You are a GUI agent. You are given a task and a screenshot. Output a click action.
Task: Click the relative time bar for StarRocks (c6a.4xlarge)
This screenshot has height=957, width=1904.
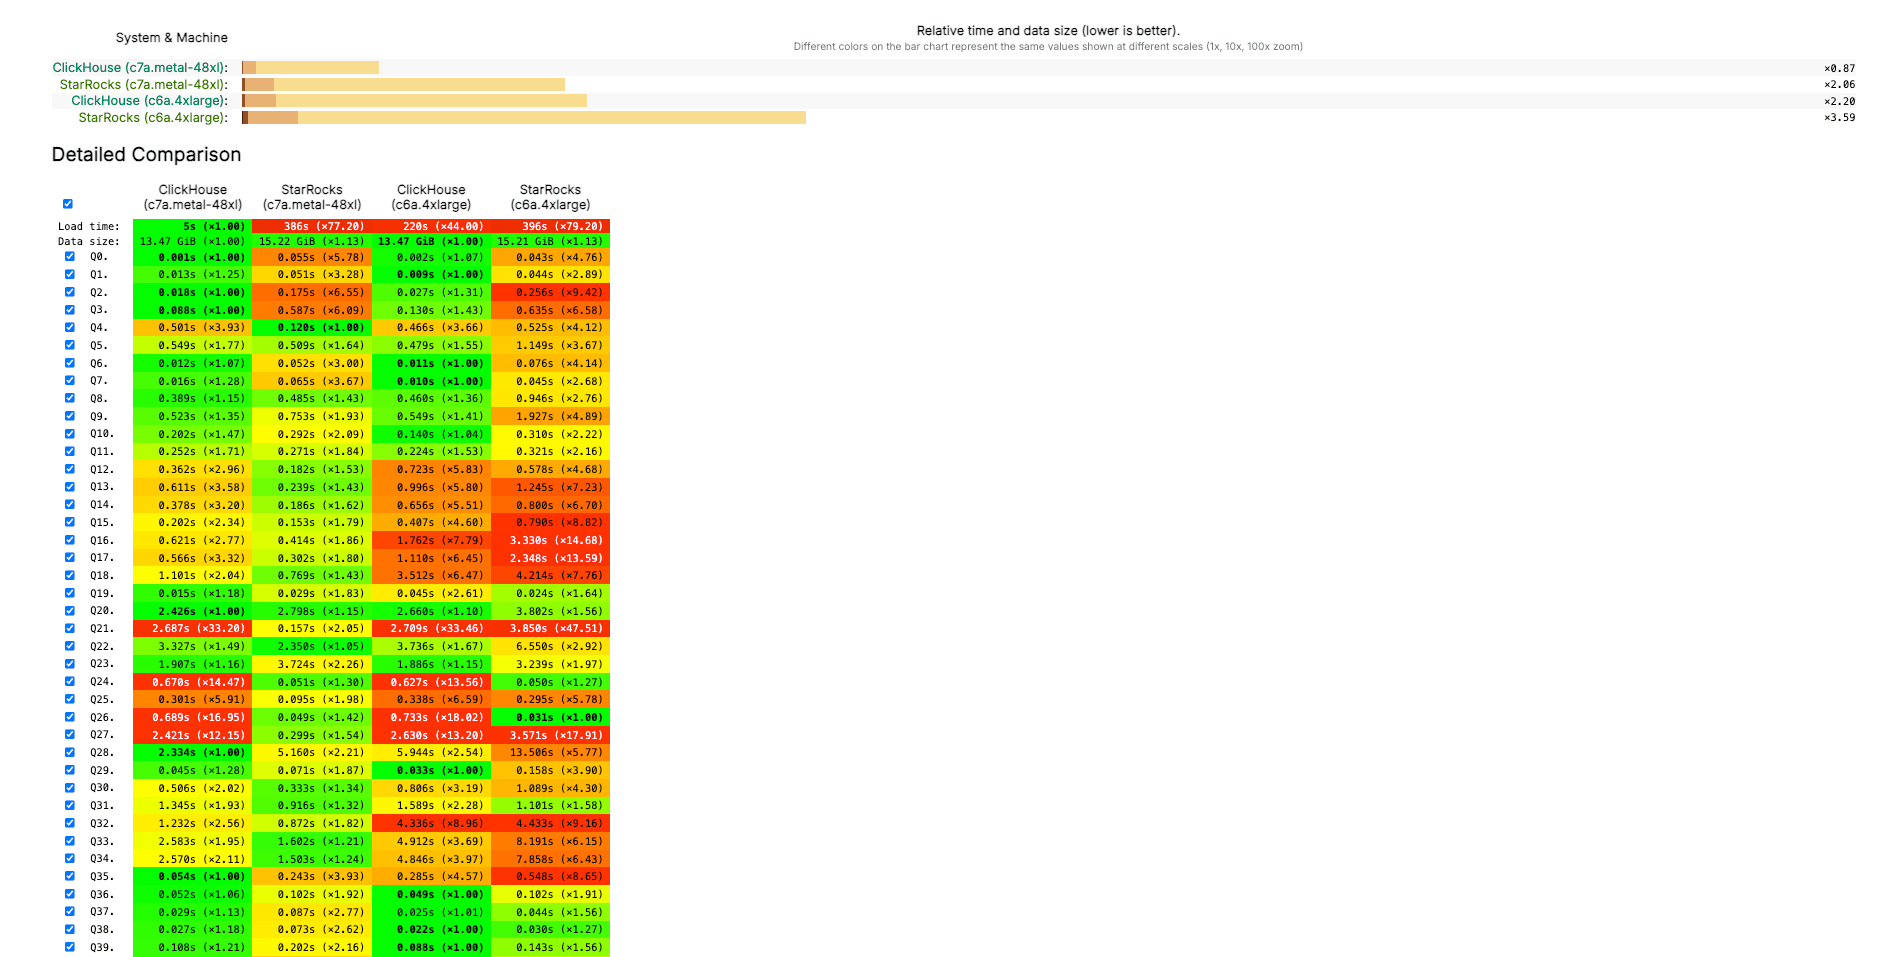pyautogui.click(x=520, y=117)
